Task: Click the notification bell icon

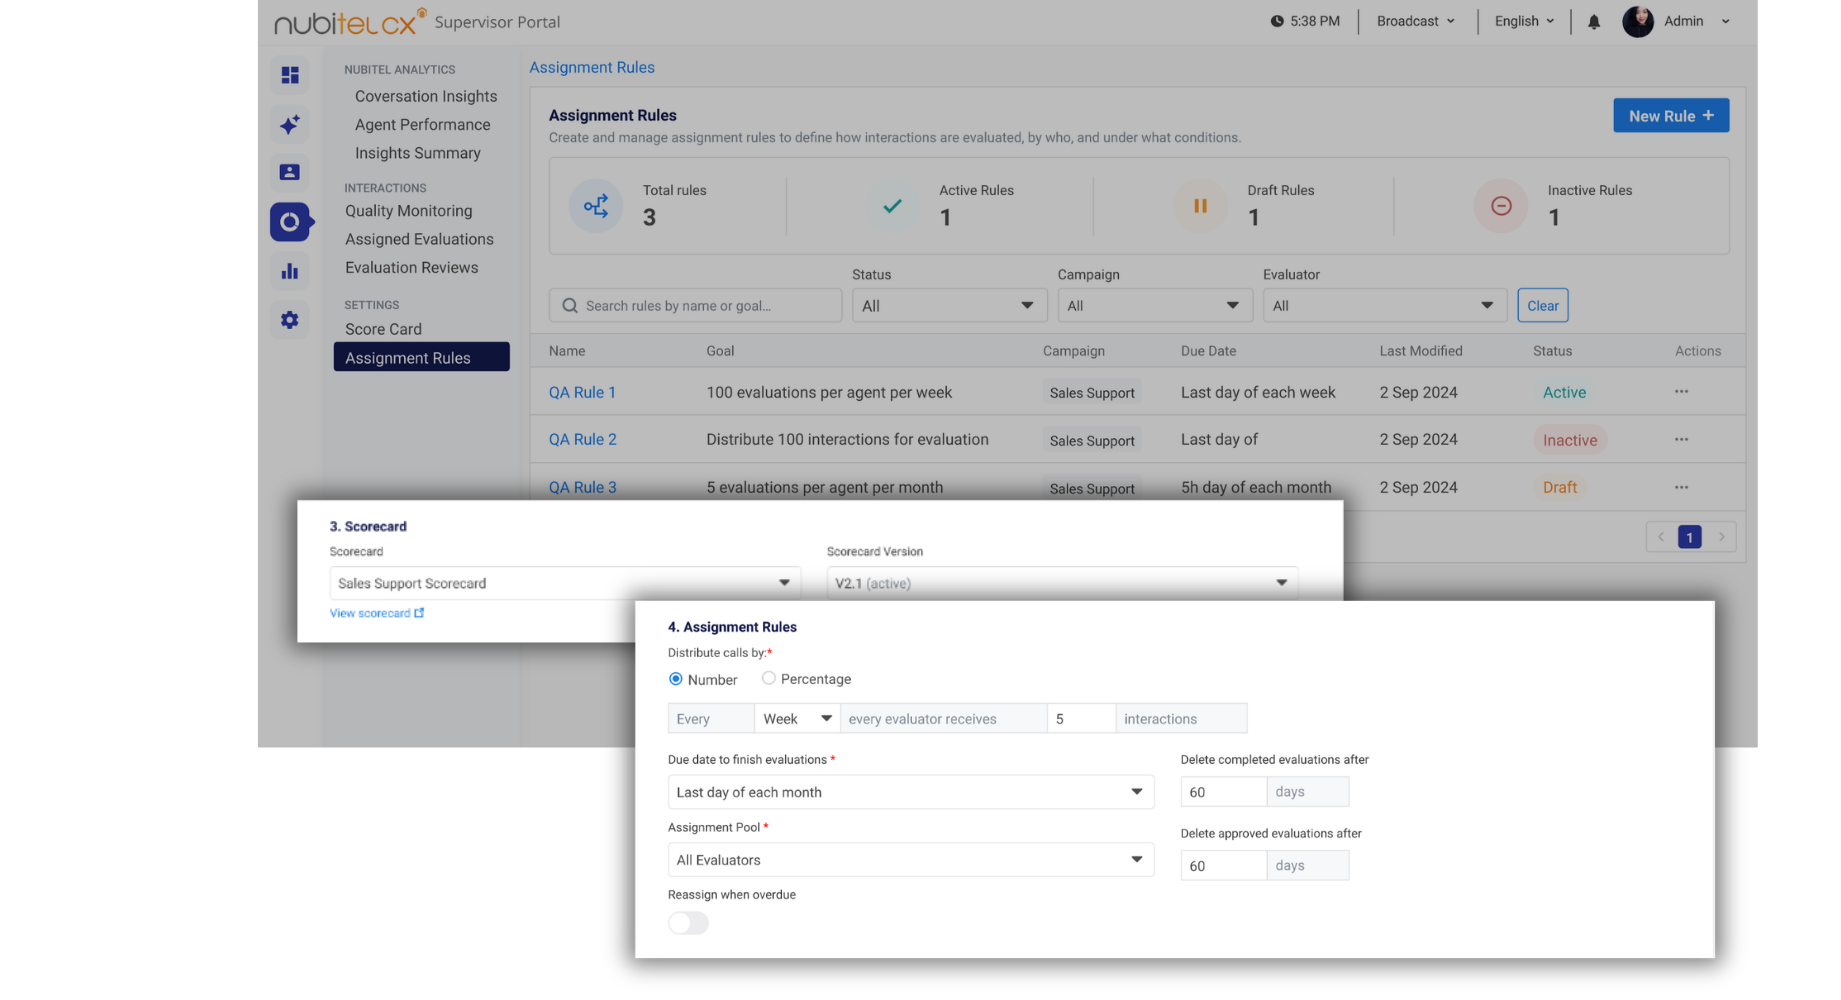Action: [1594, 21]
